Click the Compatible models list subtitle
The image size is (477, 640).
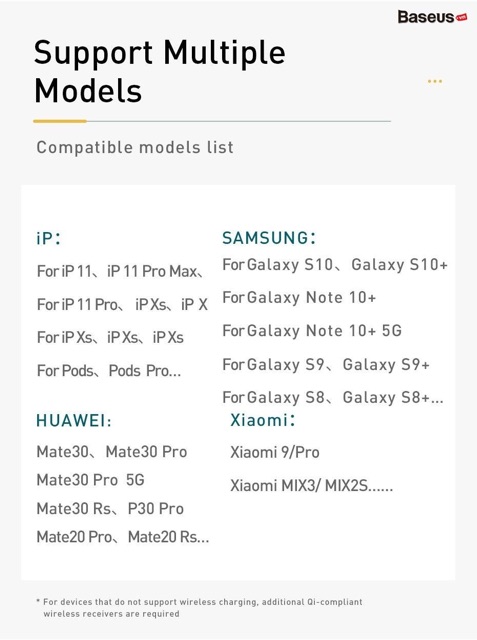[135, 147]
